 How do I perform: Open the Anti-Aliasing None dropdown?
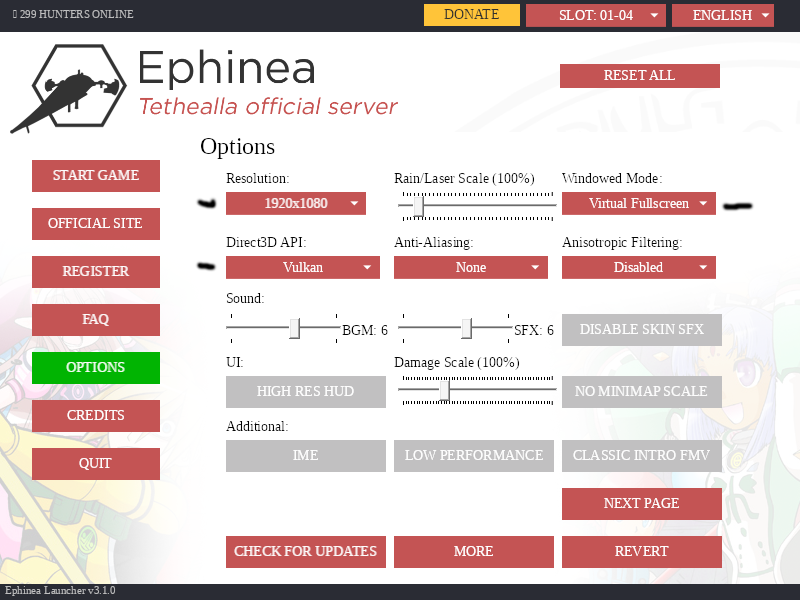[470, 267]
